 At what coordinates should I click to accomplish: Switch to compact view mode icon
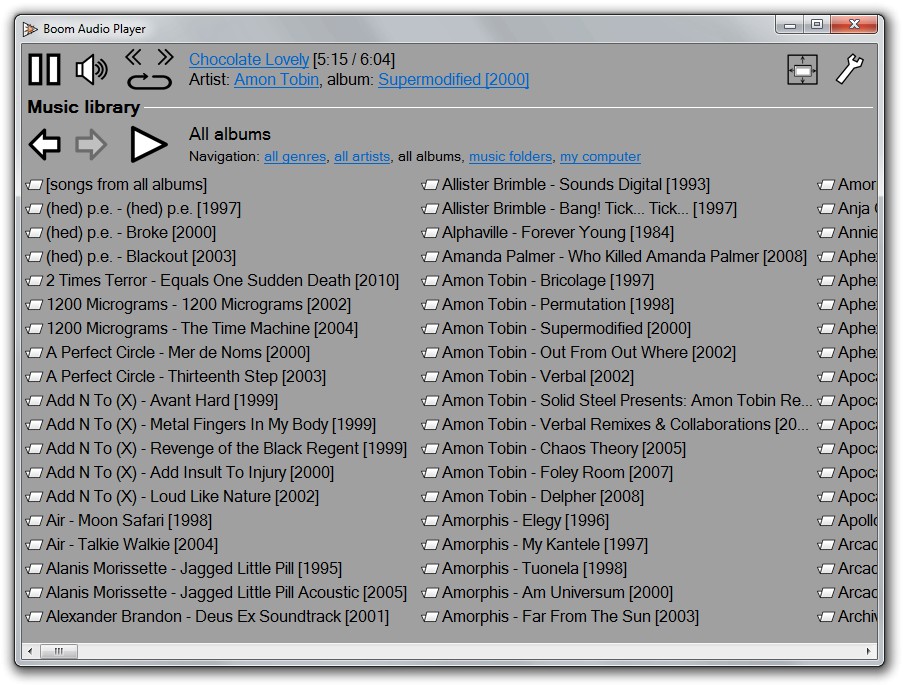[802, 70]
